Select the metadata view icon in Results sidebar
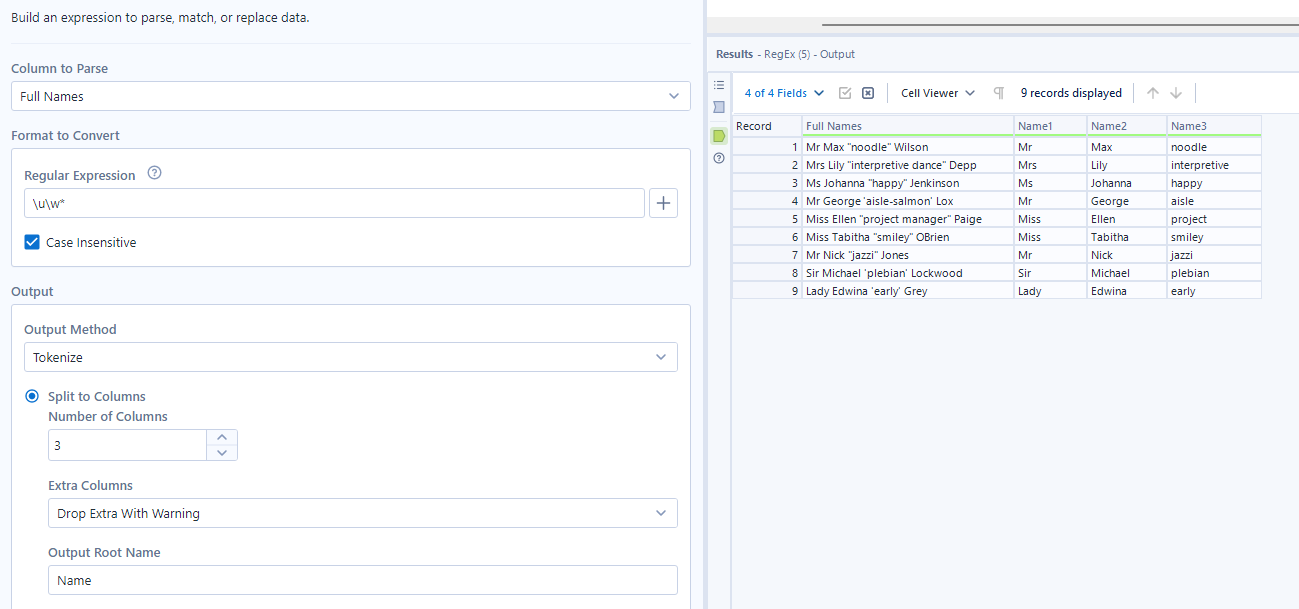1299x609 pixels. point(719,107)
